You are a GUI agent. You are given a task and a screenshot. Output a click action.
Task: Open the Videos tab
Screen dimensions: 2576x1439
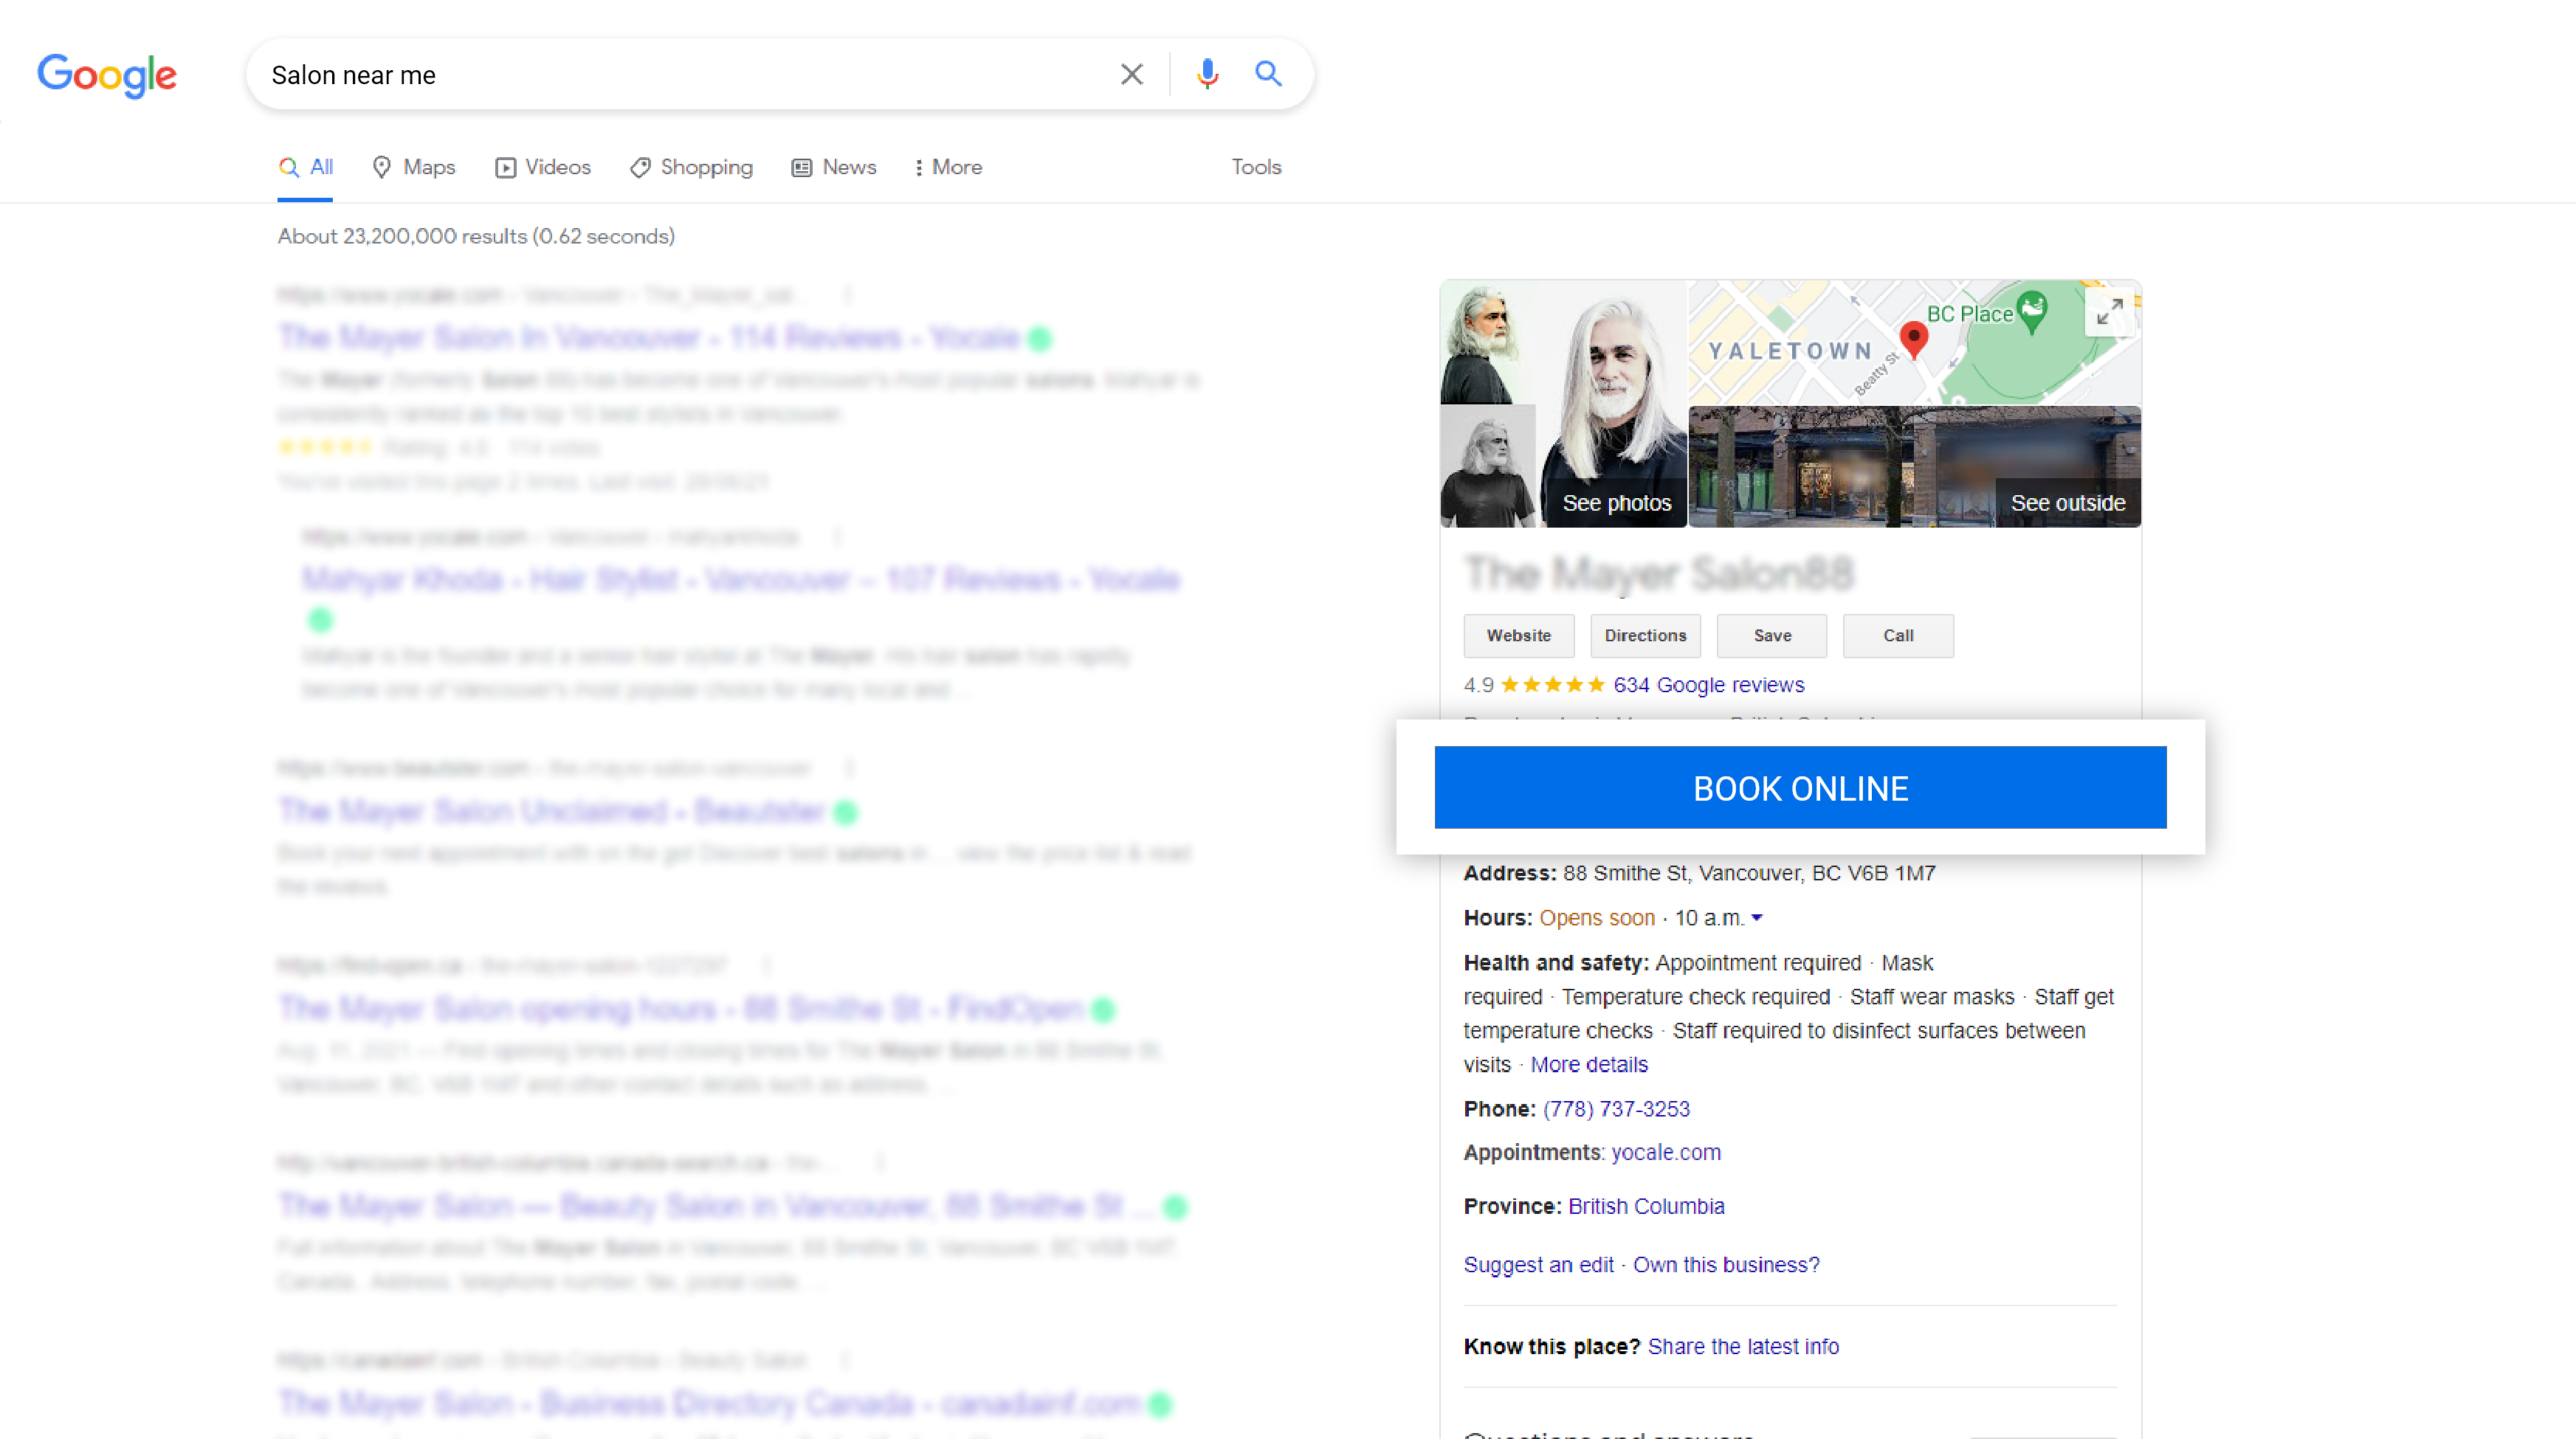point(543,167)
